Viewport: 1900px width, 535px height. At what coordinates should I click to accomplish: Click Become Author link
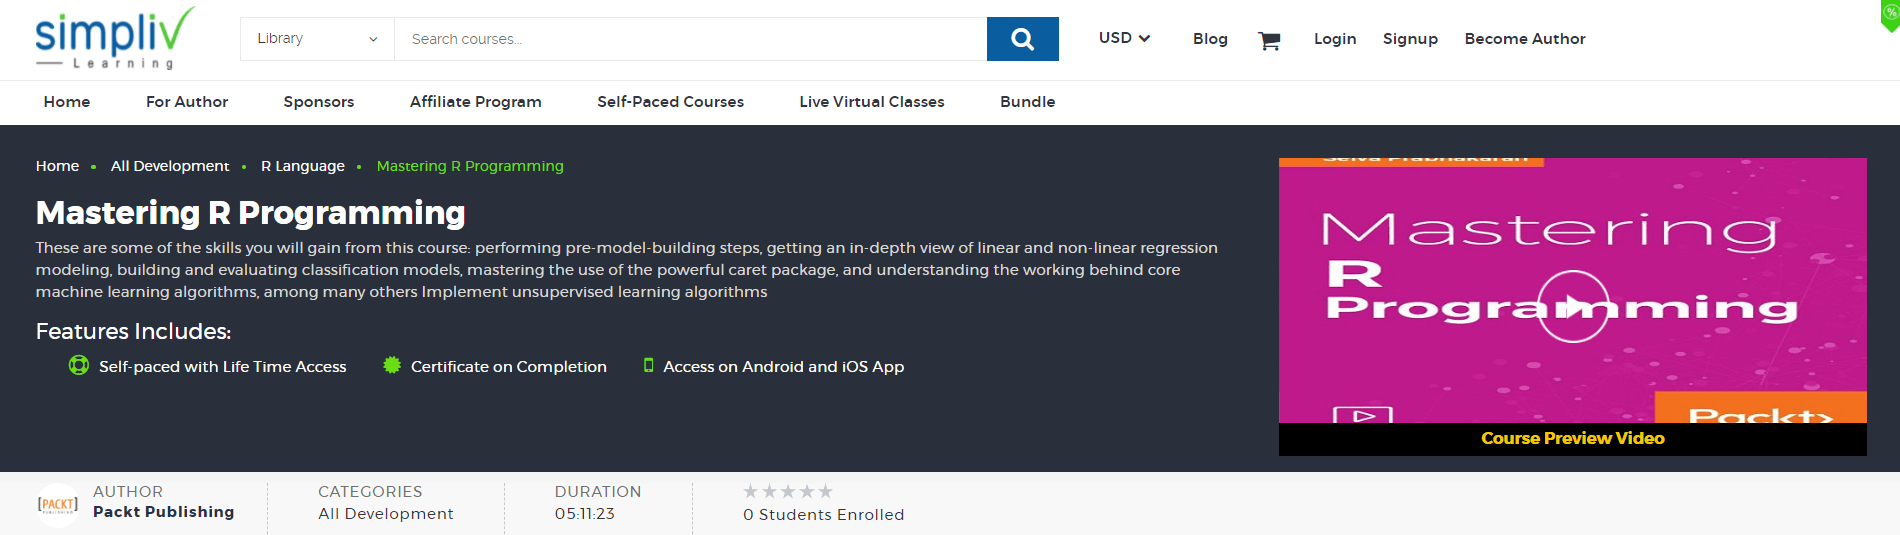[1525, 39]
